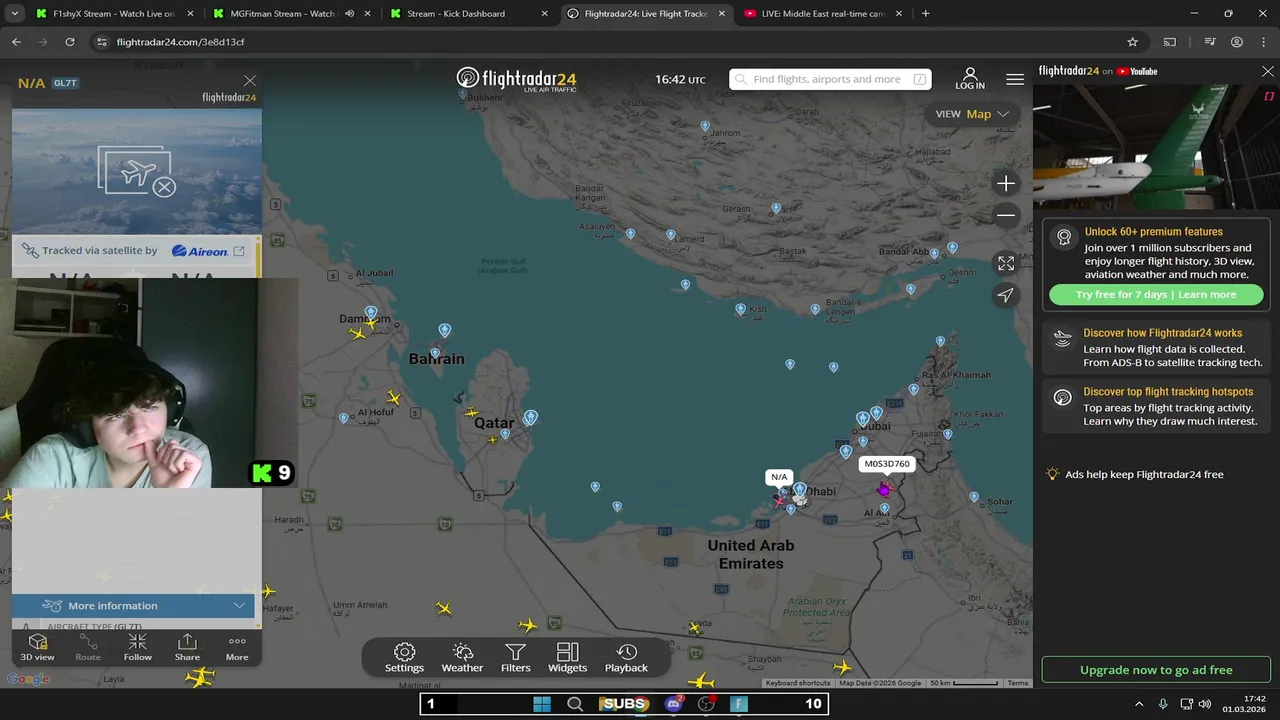
Task: Follow the selected aircraft
Action: click(x=138, y=647)
